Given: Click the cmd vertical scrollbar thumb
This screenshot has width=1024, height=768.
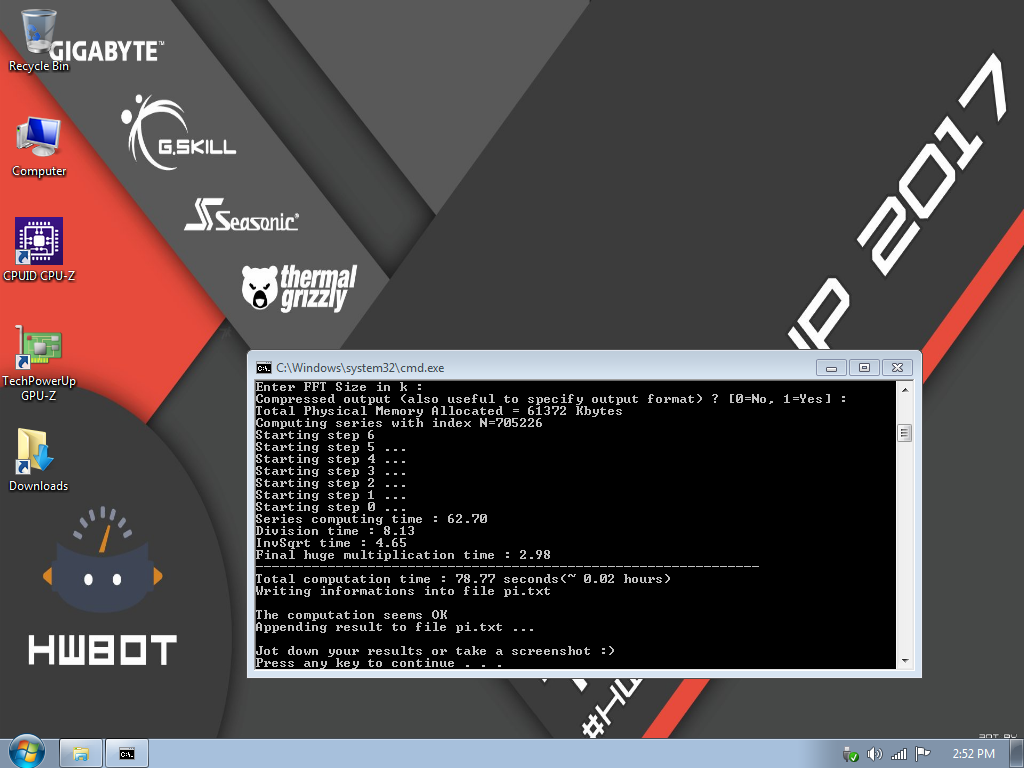Looking at the screenshot, I should coord(904,432).
